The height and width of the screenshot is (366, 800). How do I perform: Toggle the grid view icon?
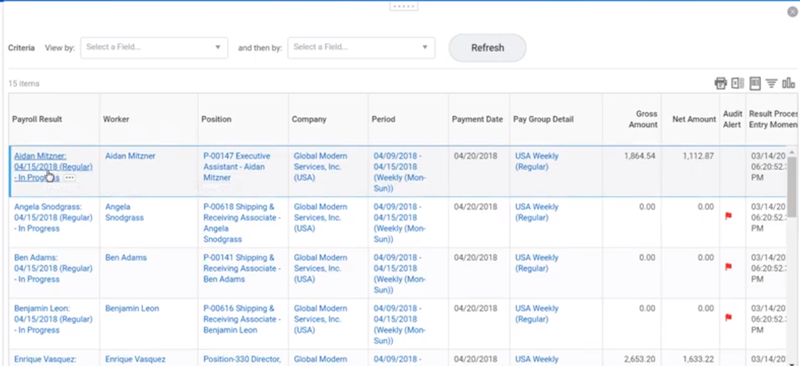(755, 83)
